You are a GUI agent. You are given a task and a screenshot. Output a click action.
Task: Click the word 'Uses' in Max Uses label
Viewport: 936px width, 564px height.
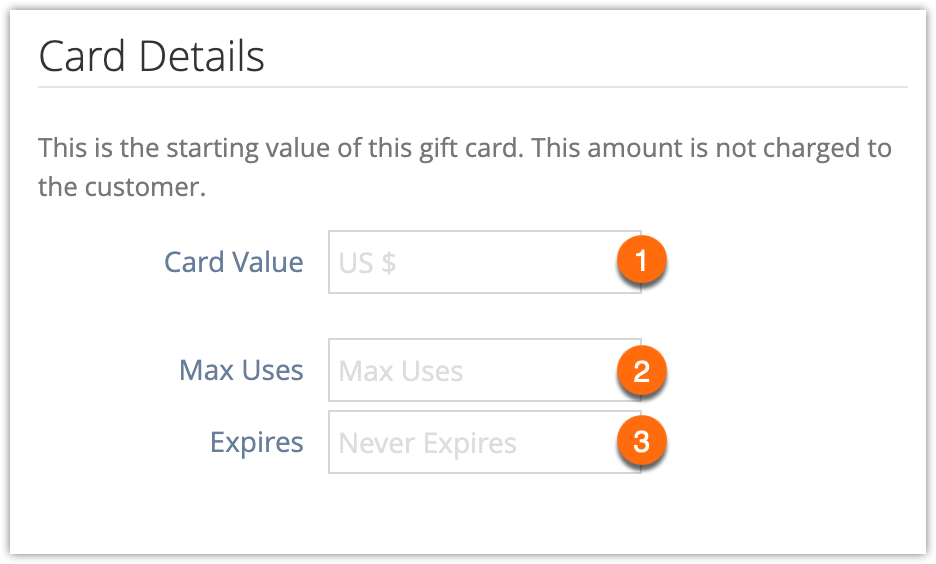273,370
